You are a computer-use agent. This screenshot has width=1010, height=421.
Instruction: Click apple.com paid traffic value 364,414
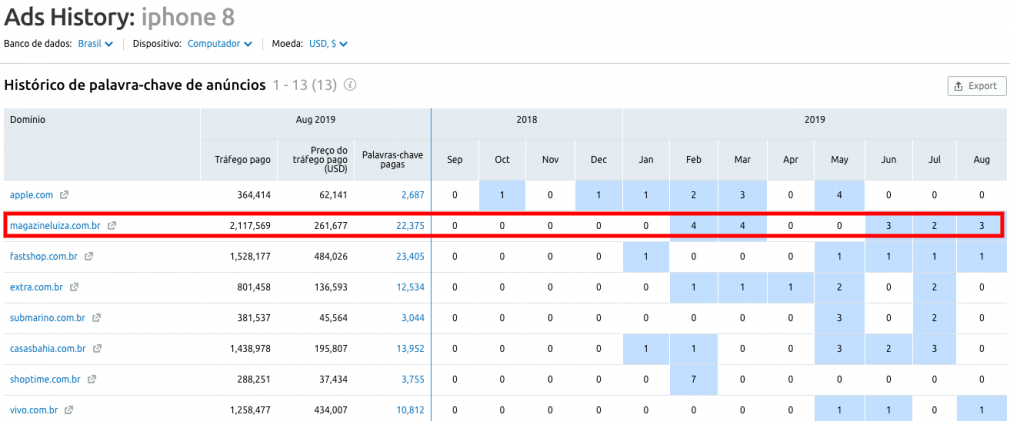[252, 195]
